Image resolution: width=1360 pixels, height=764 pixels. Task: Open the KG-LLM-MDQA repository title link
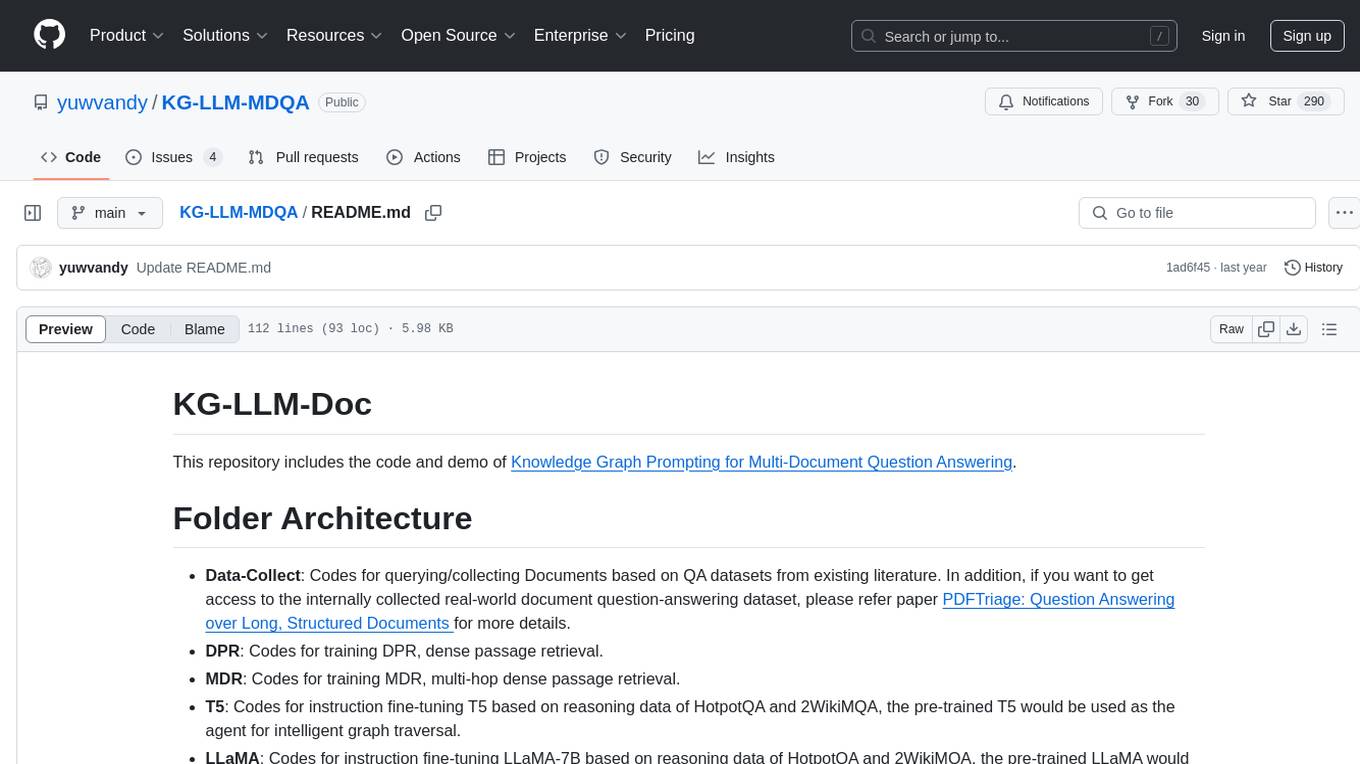(x=235, y=102)
